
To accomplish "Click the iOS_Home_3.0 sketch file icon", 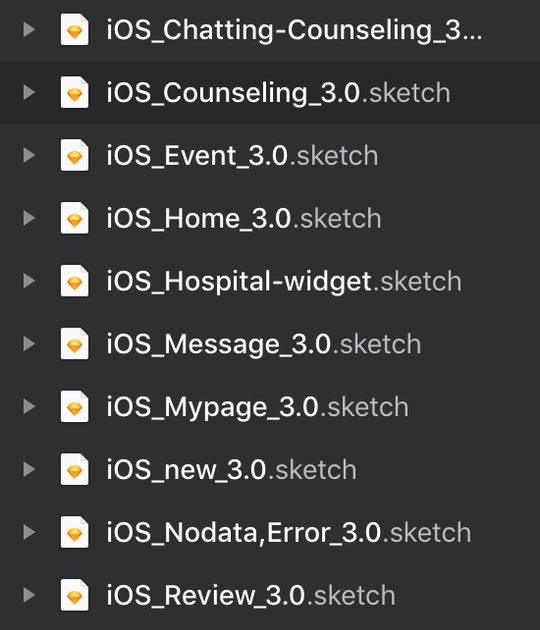I will 74,218.
